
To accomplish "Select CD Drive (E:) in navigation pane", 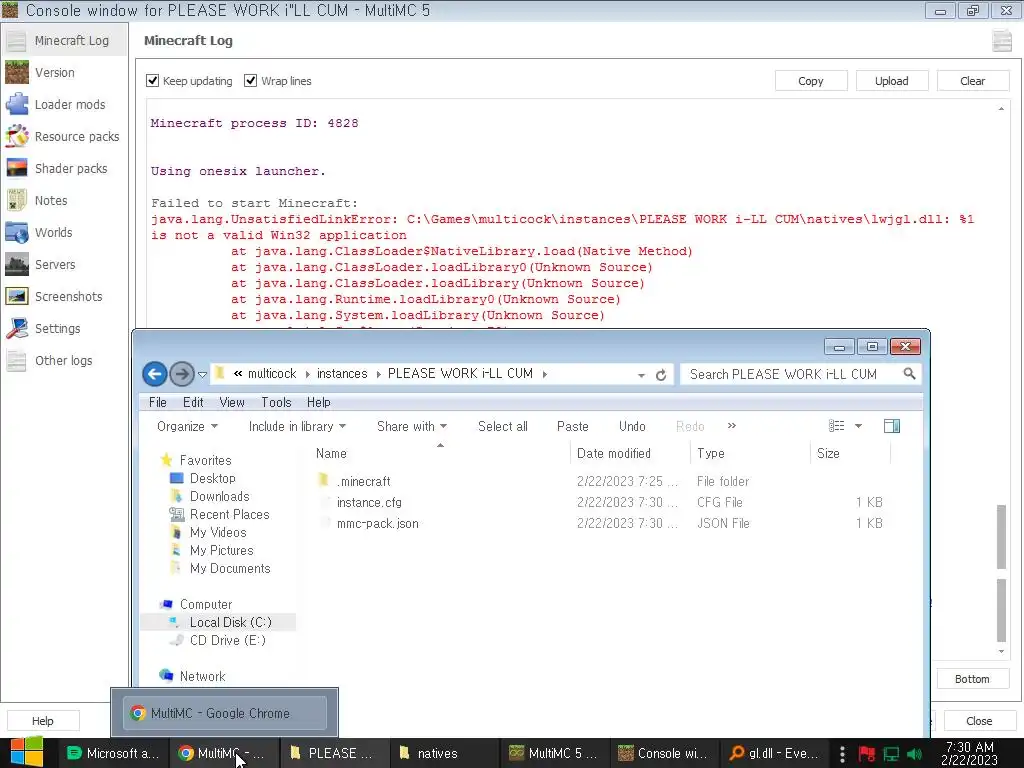I will pyautogui.click(x=227, y=641).
